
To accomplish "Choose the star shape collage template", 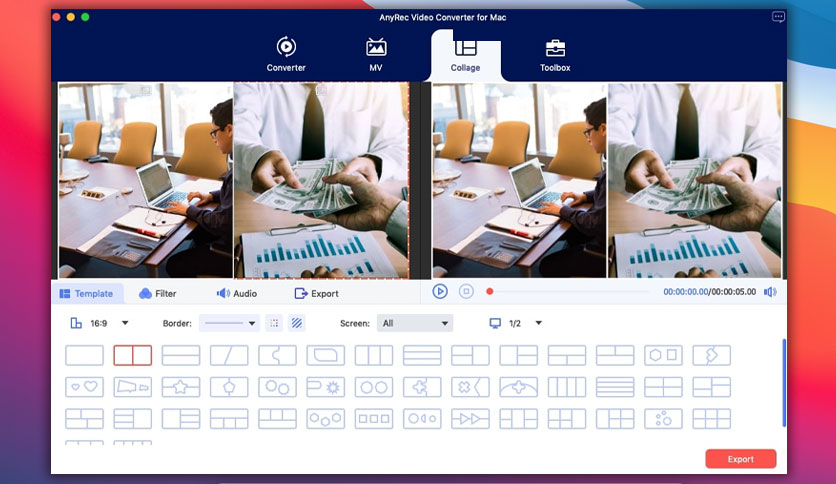I will click(181, 387).
